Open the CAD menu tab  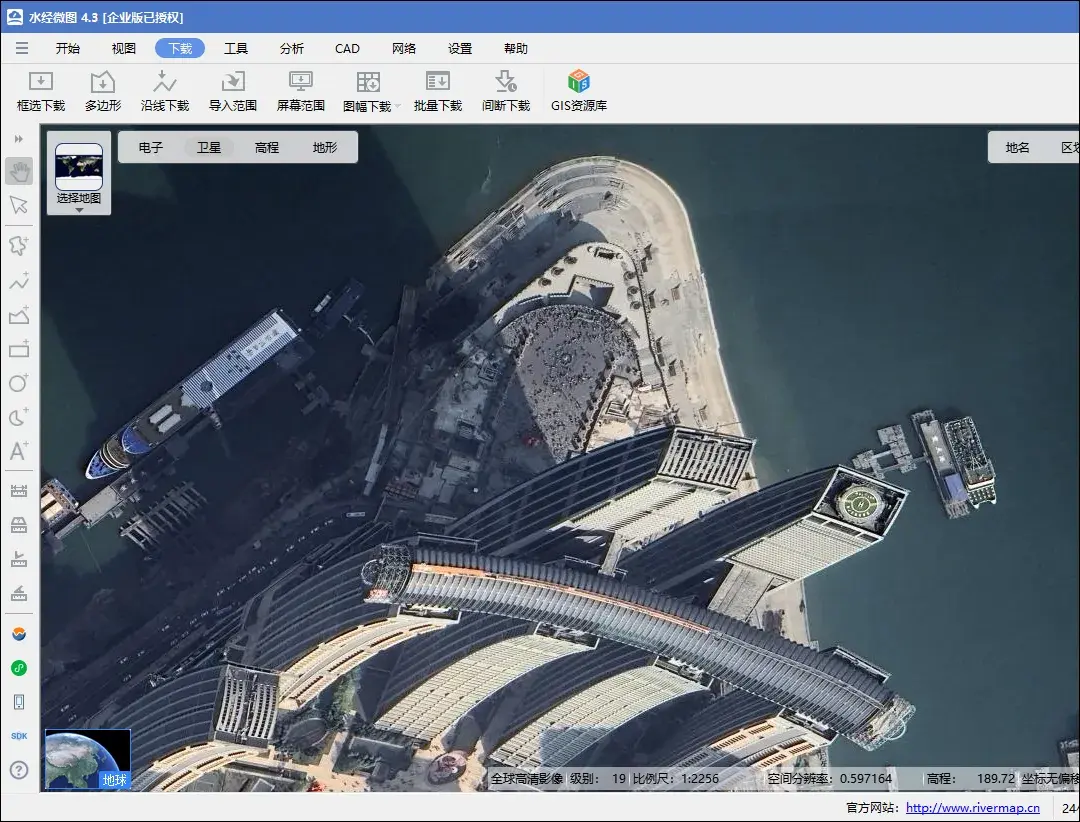347,48
